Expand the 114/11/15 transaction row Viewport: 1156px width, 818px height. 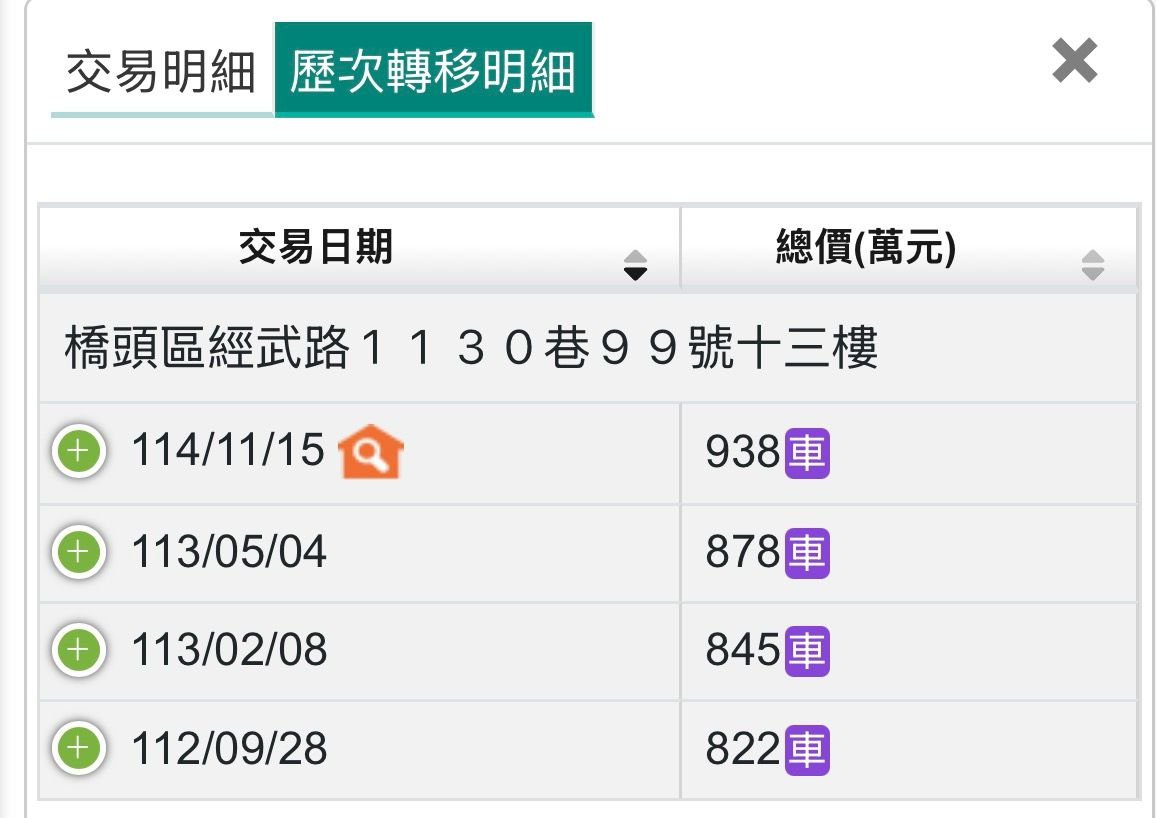pos(79,452)
